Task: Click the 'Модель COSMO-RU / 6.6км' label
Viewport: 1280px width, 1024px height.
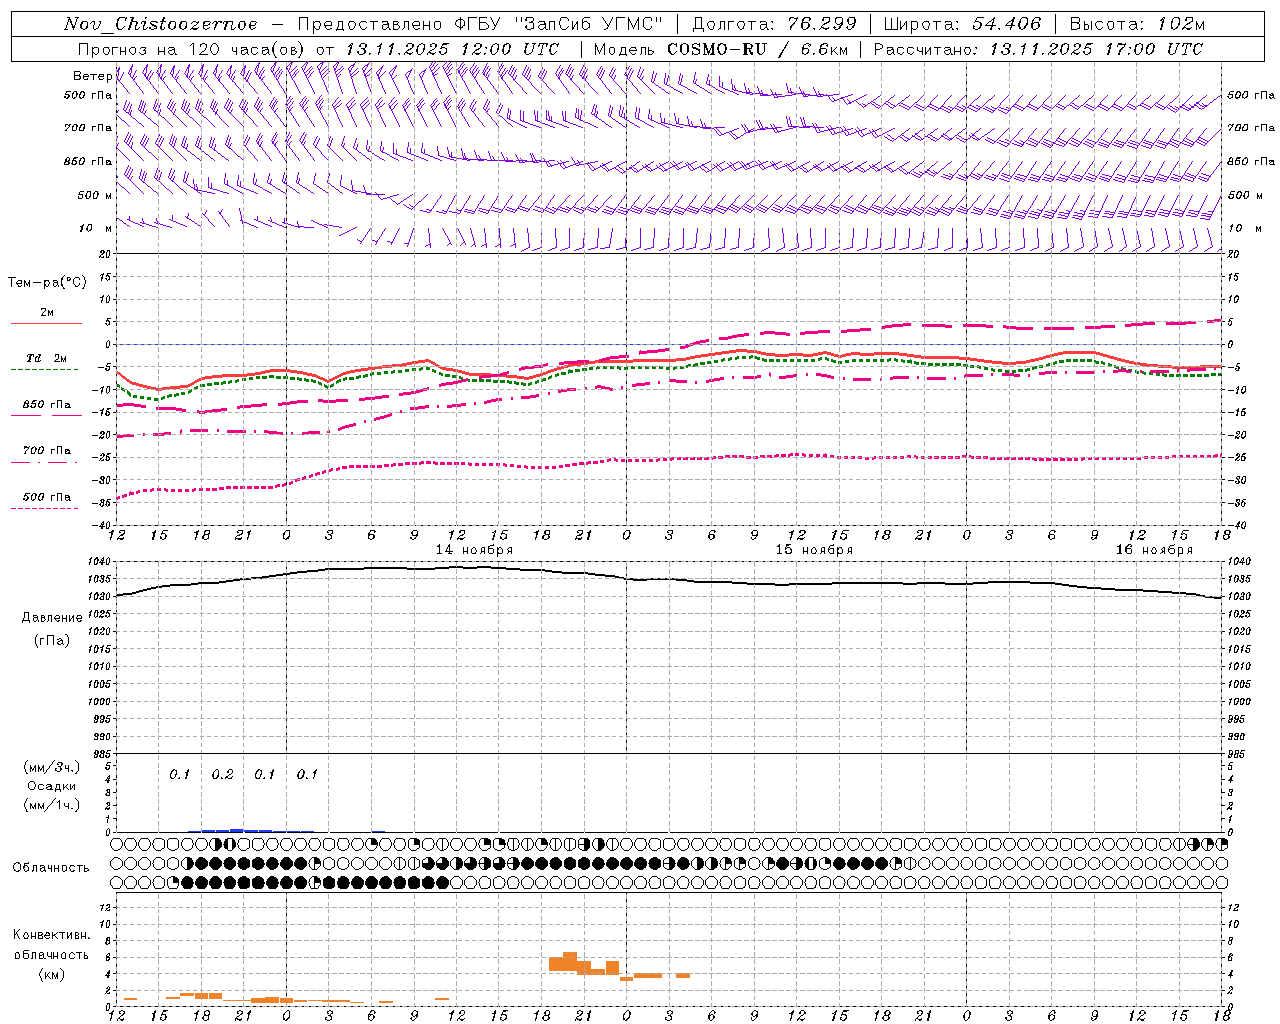Action: pos(721,49)
